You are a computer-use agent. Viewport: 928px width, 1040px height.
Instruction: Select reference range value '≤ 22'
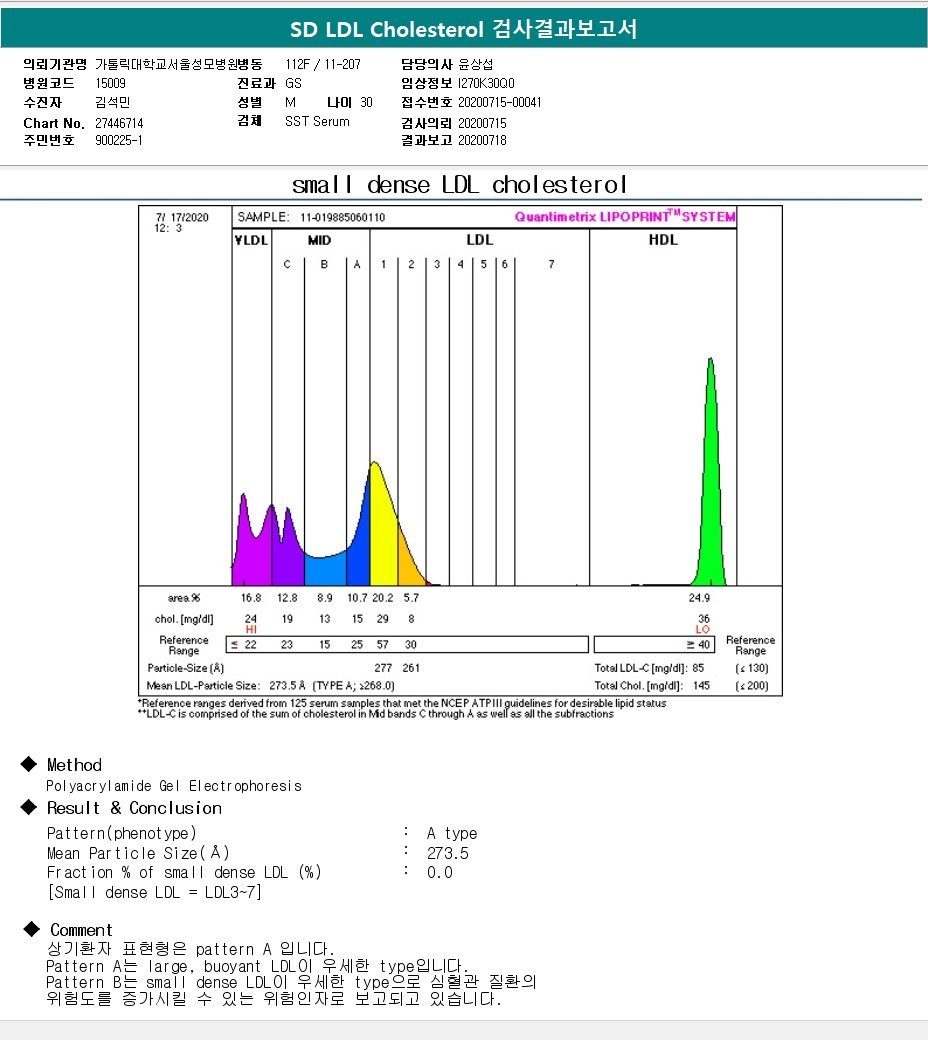pos(243,644)
